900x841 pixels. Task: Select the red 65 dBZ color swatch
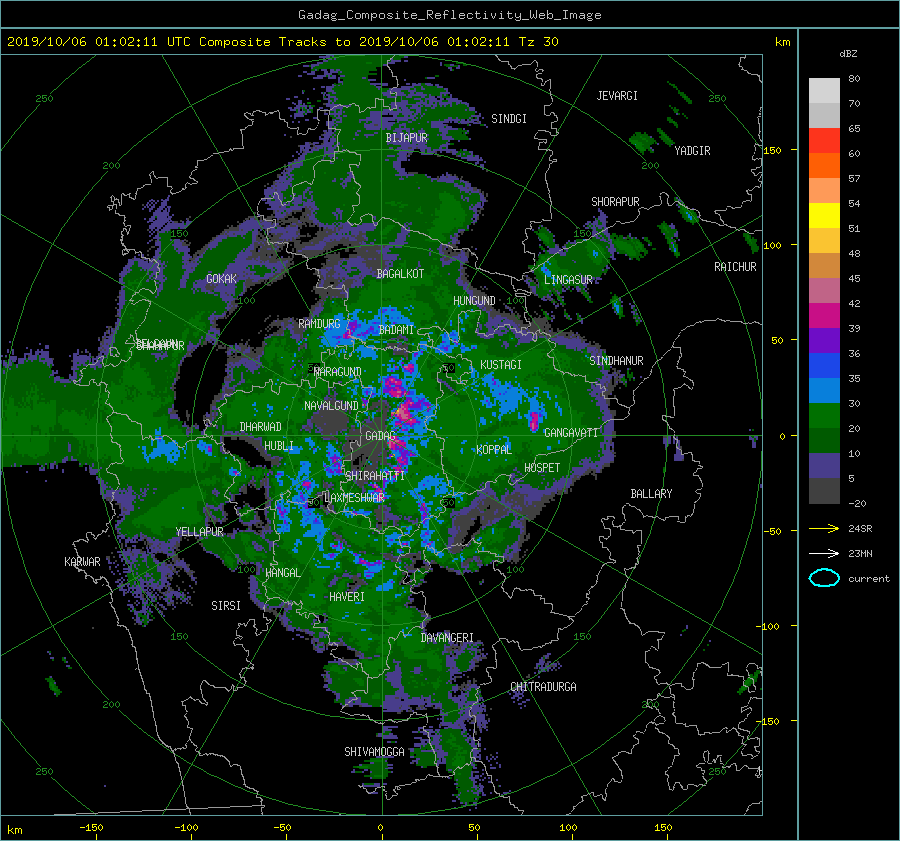coord(824,141)
